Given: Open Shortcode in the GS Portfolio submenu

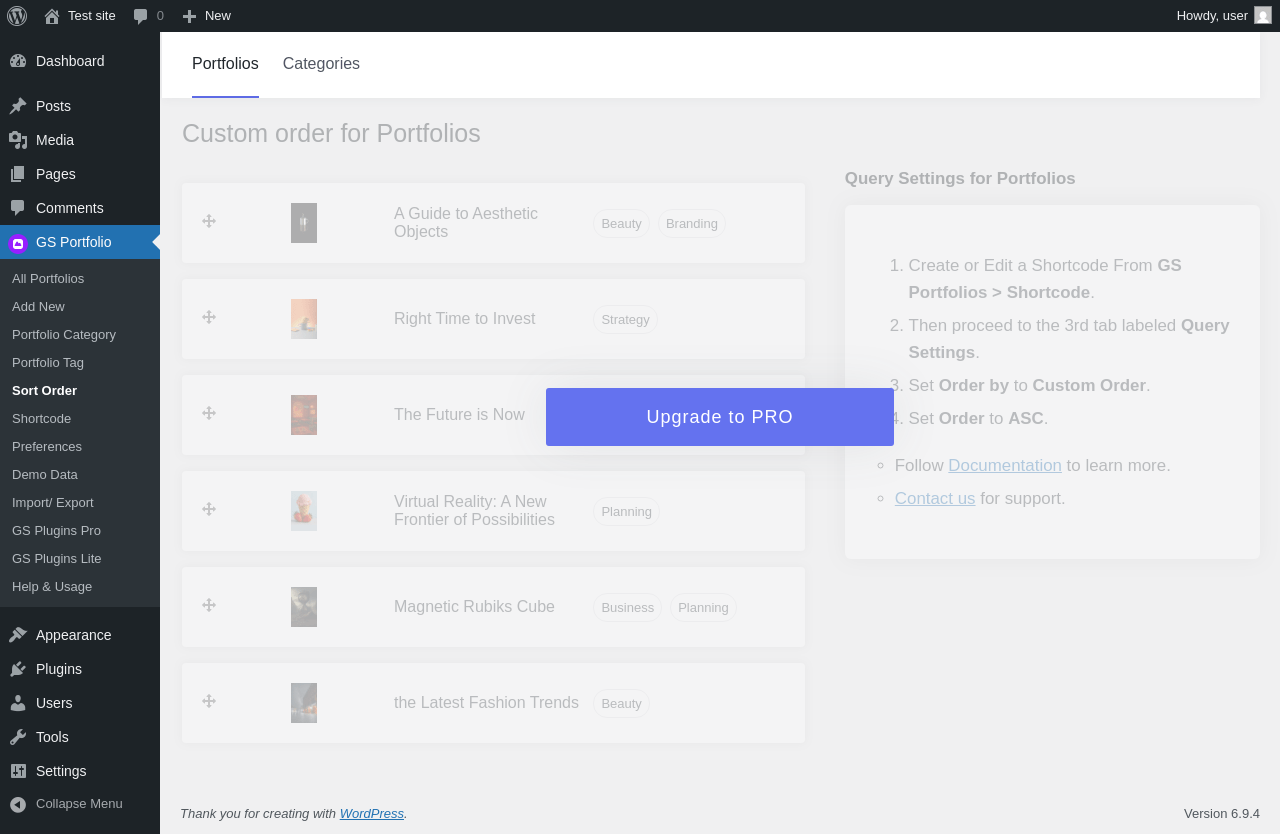Looking at the screenshot, I should tap(41, 418).
